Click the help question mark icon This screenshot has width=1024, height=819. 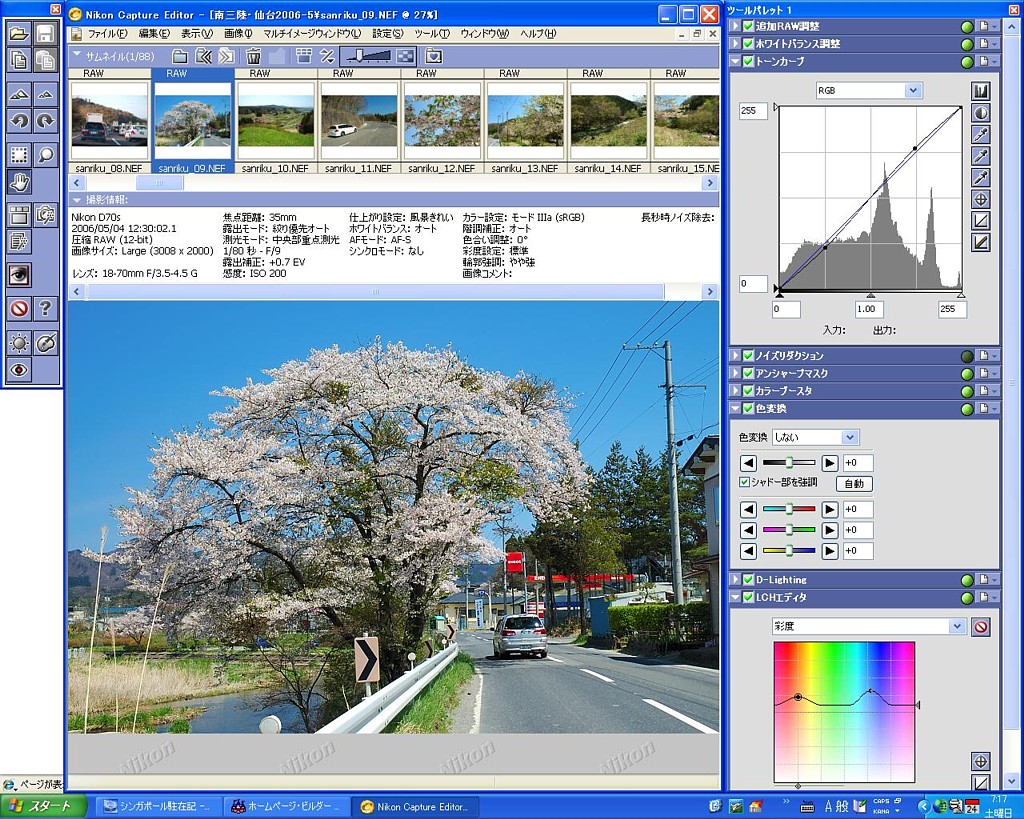point(46,309)
